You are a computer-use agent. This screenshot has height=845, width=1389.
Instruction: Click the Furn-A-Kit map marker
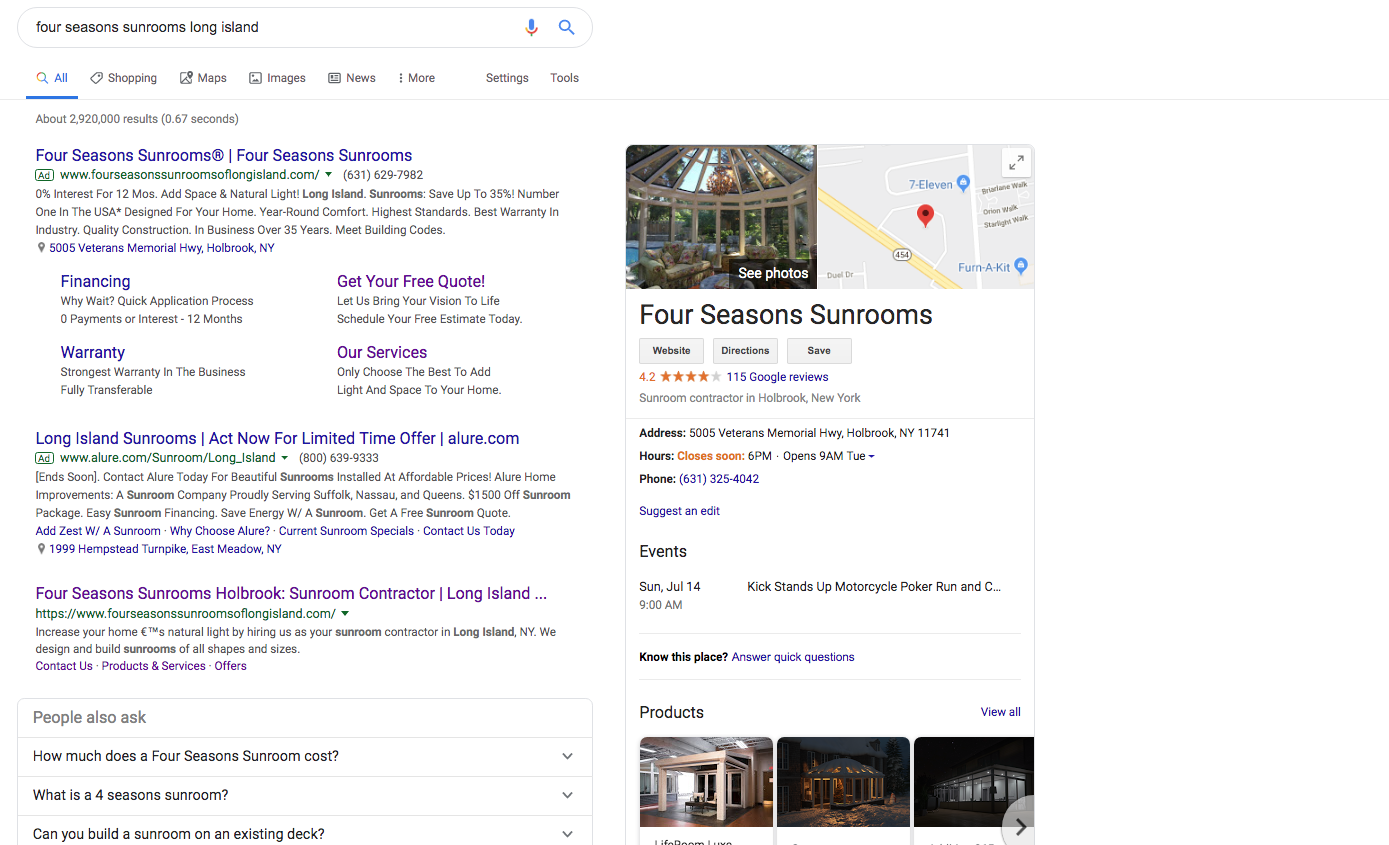1020,266
